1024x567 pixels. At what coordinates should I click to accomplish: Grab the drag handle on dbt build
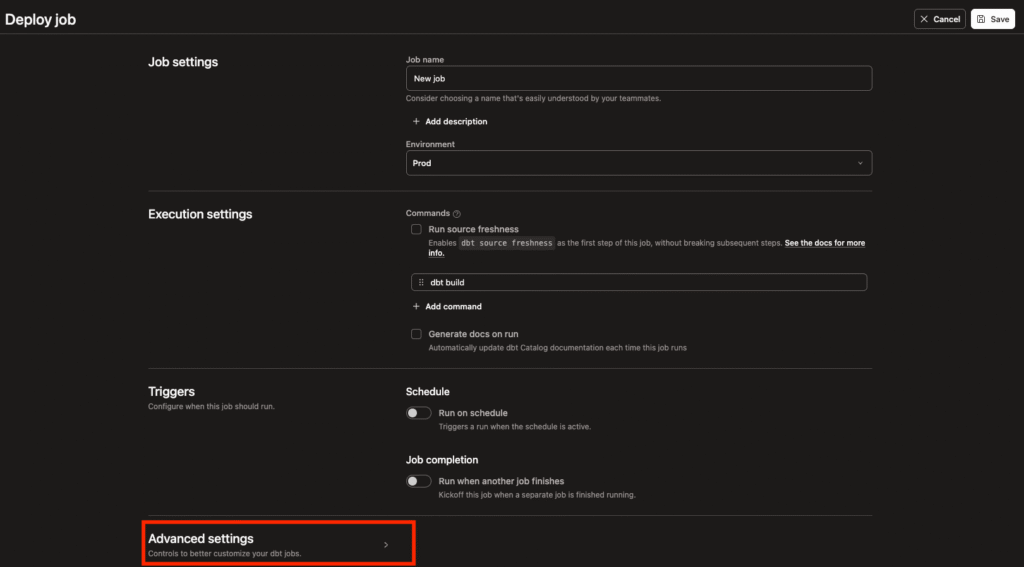coord(421,283)
